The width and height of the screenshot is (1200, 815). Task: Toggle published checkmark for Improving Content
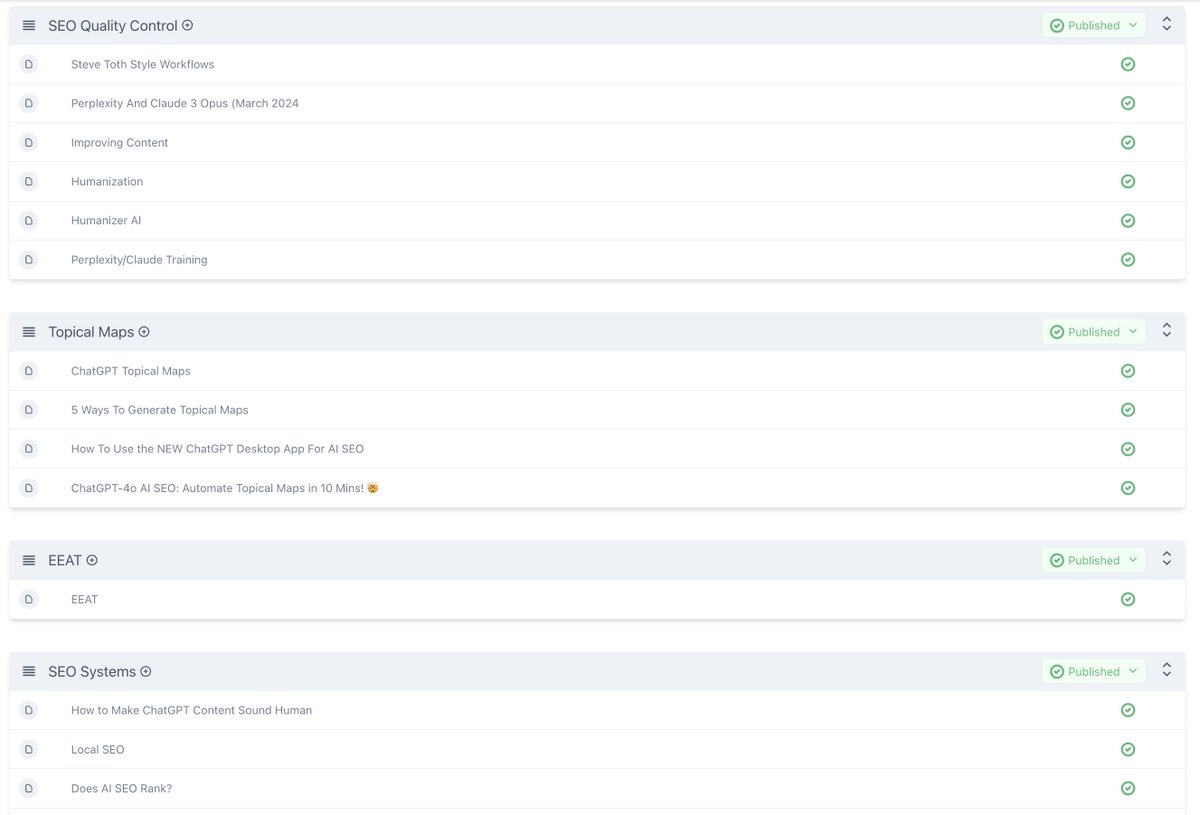[x=1128, y=142]
